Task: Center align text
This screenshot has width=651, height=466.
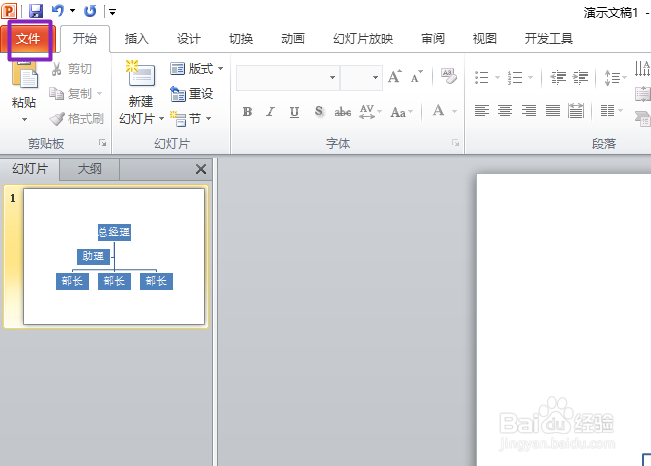Action: [x=505, y=110]
